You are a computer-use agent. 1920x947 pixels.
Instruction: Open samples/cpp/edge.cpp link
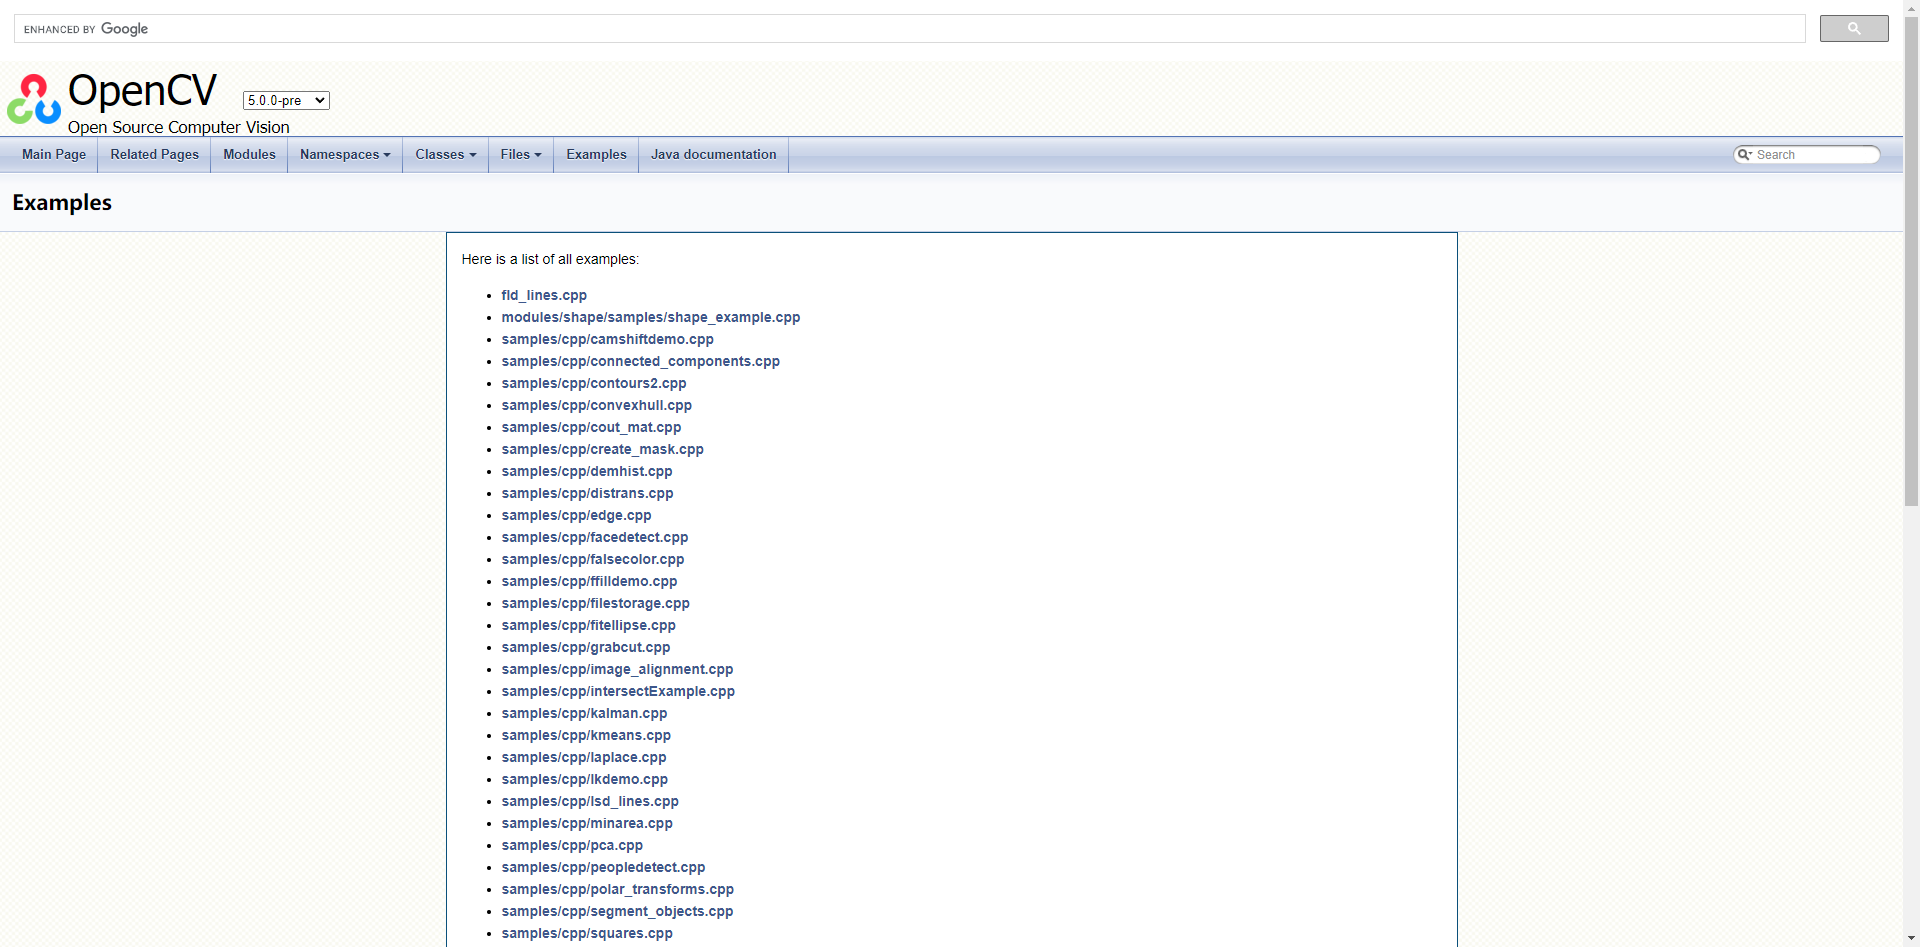577,516
